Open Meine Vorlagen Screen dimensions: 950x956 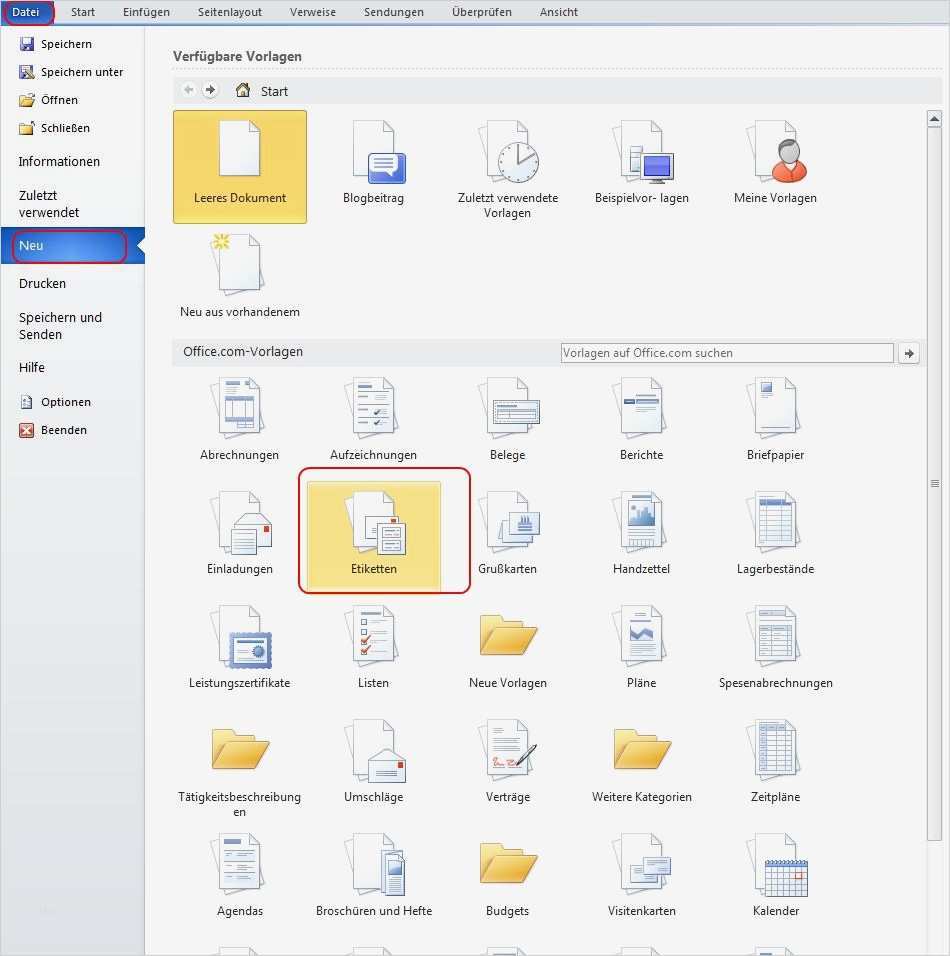pyautogui.click(x=774, y=165)
